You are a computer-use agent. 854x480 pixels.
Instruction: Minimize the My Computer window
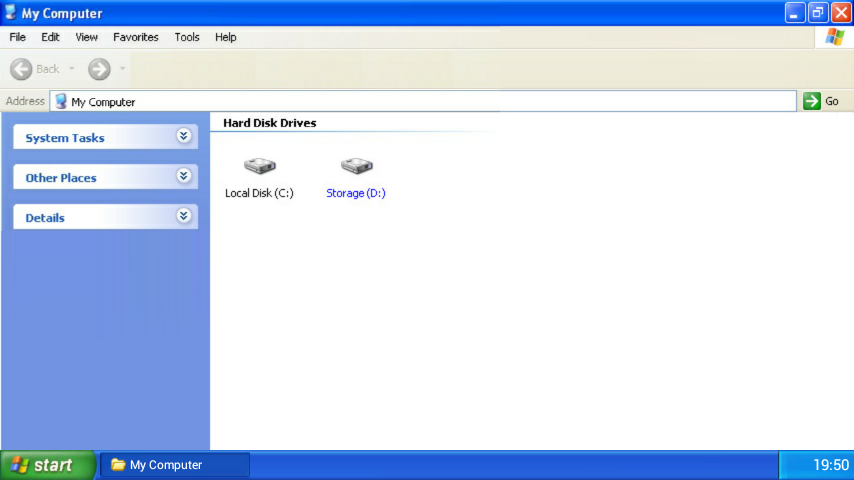pos(795,13)
